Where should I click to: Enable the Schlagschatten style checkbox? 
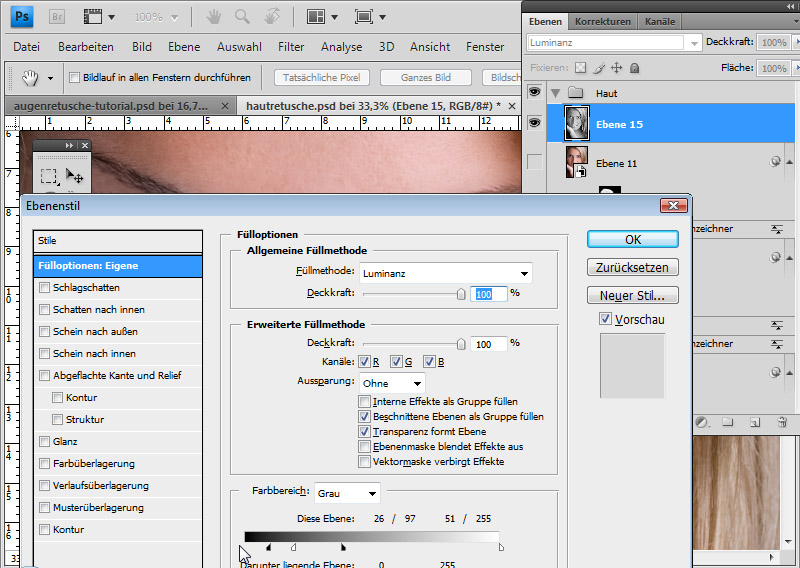(44, 287)
